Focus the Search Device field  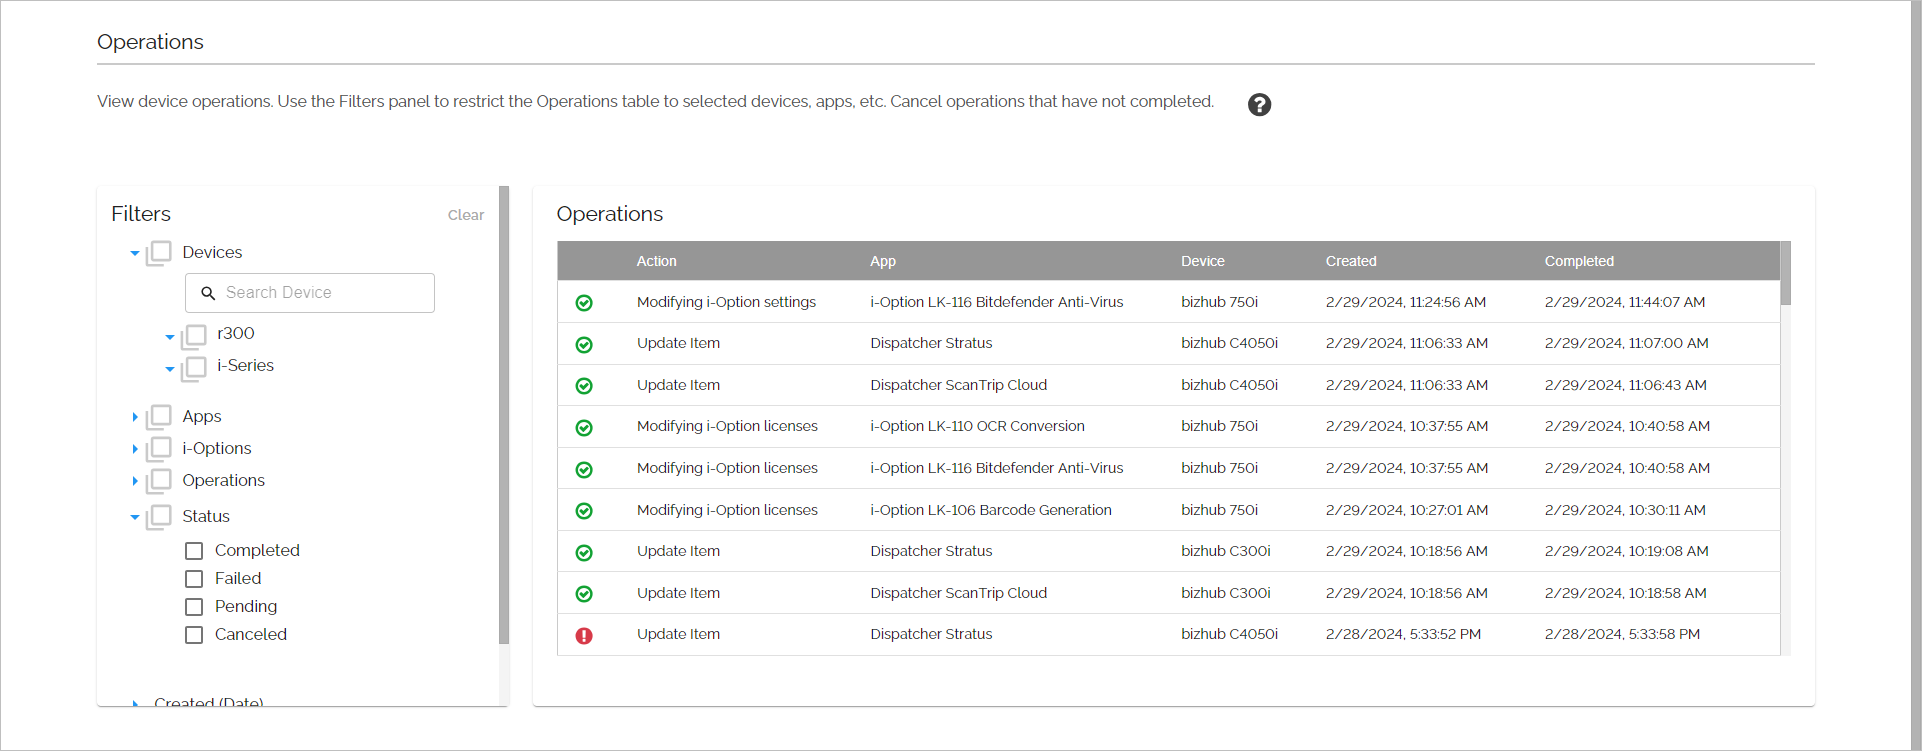tap(310, 293)
